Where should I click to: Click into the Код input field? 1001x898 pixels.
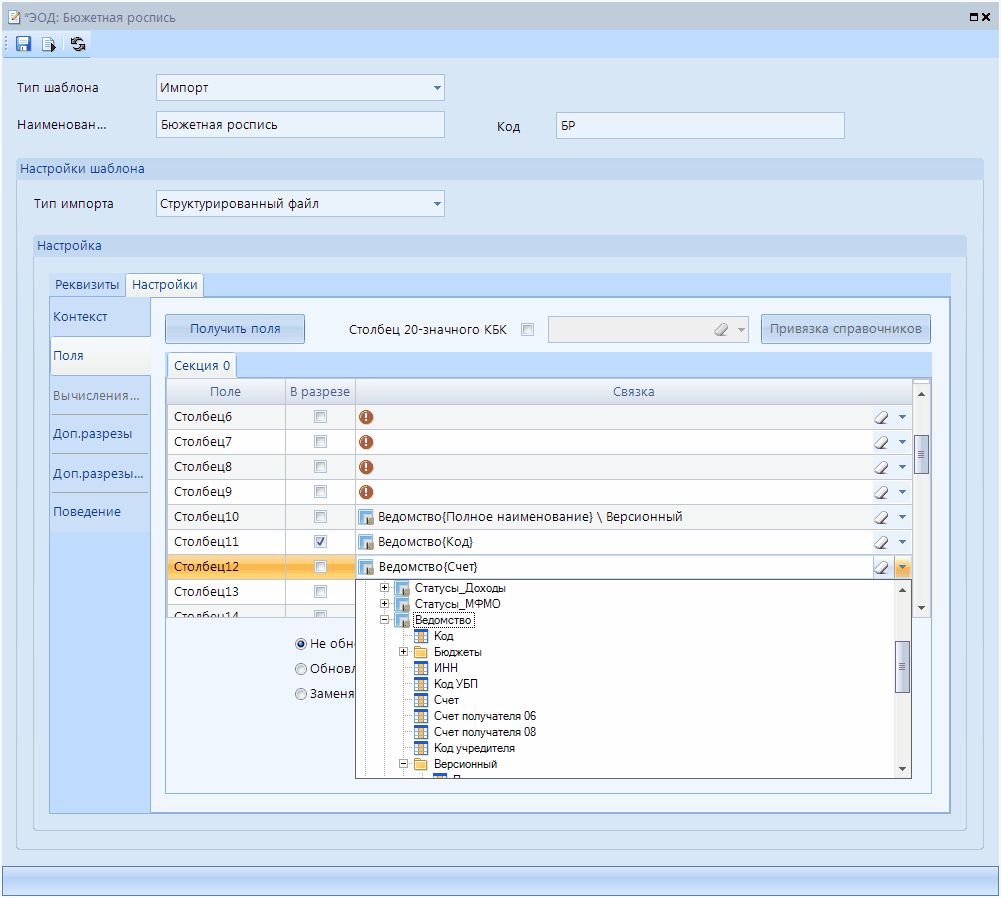tap(699, 126)
